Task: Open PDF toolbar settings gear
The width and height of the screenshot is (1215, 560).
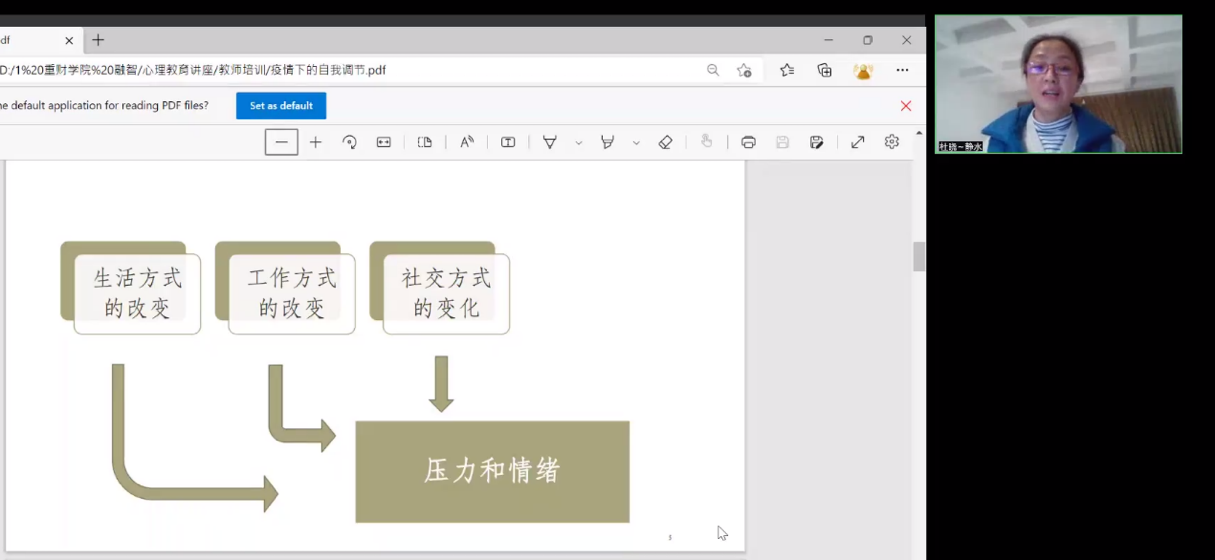Action: tap(892, 142)
